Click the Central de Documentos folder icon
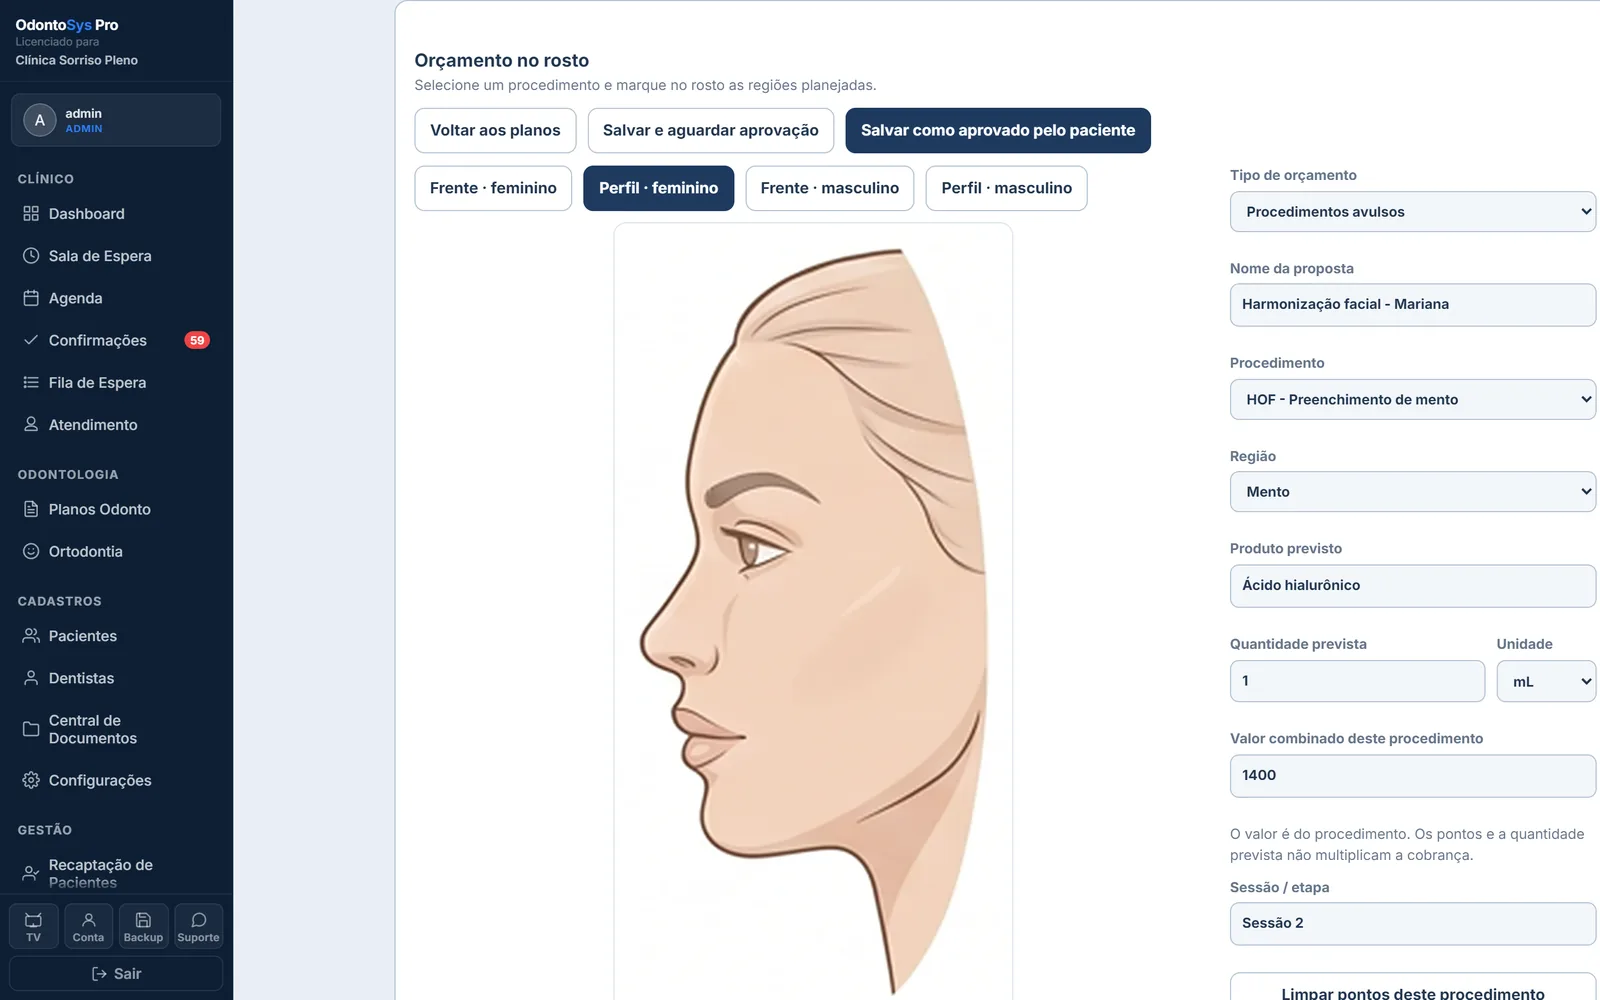This screenshot has height=1000, width=1600. 31,729
